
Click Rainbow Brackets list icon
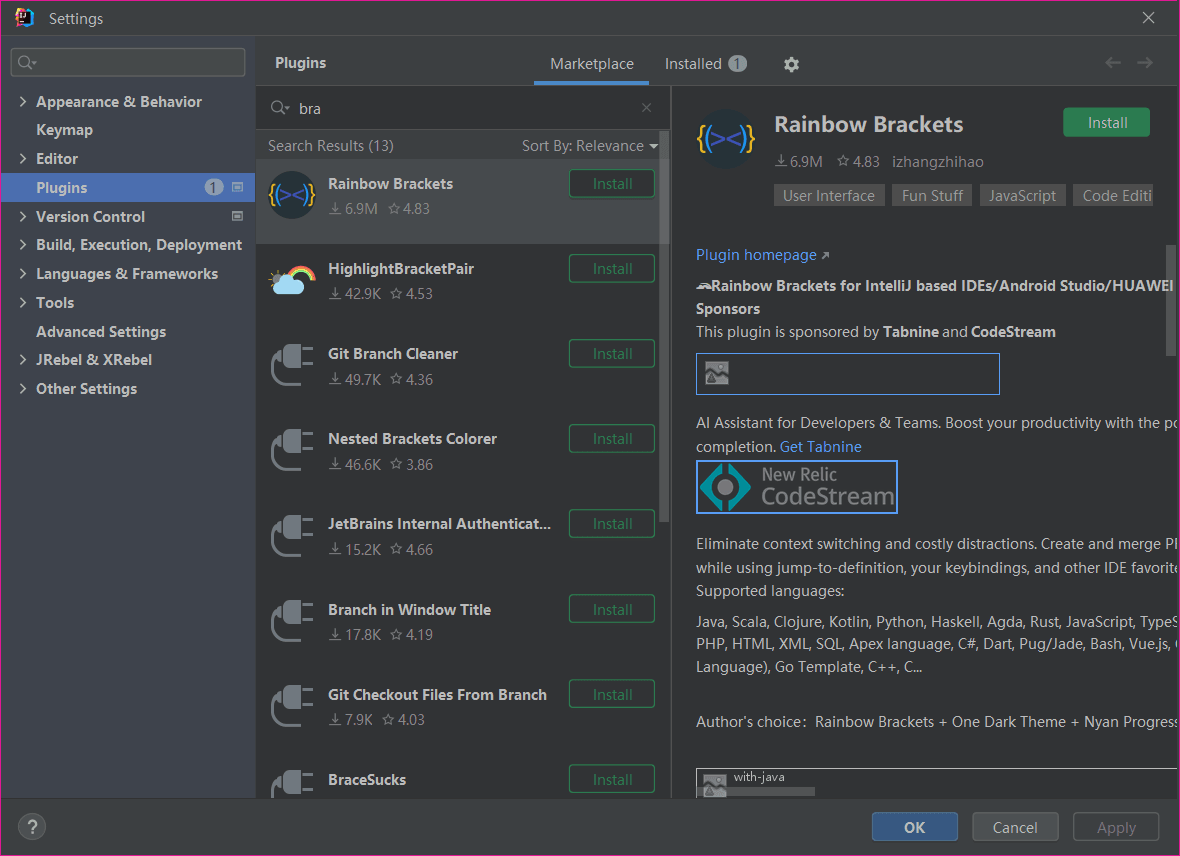[x=292, y=196]
